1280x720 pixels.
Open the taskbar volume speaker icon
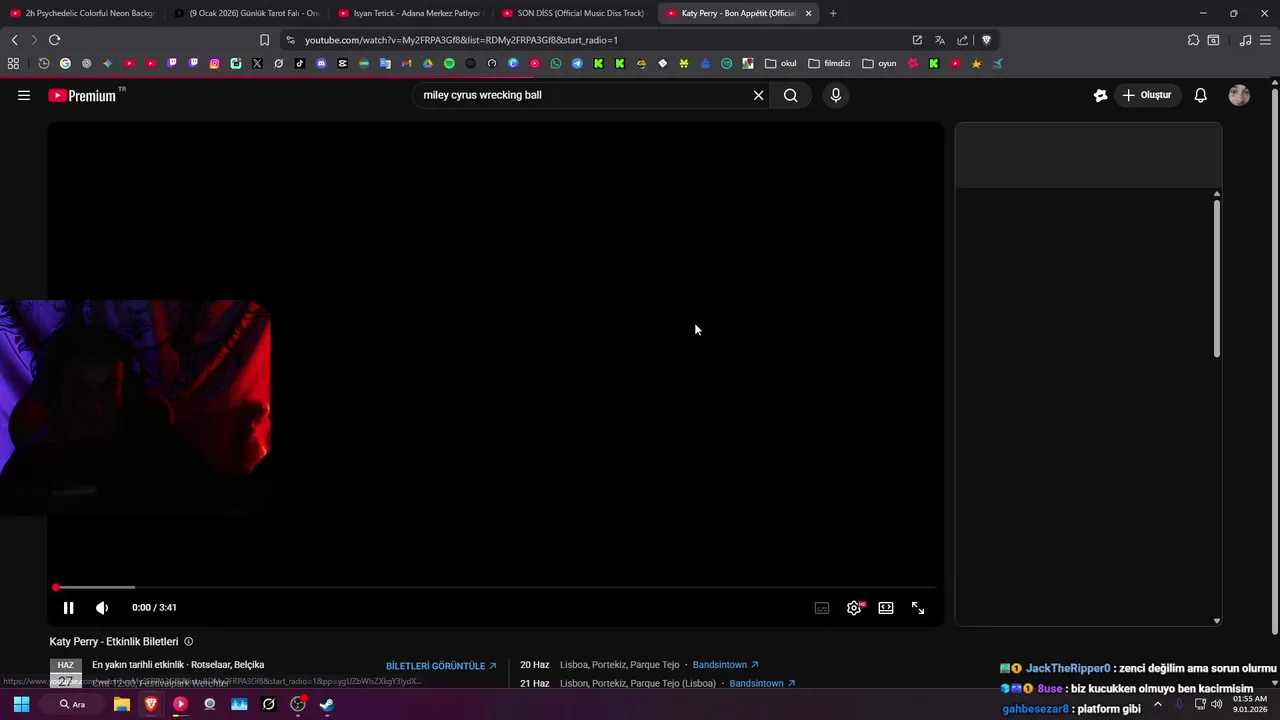(x=1217, y=704)
